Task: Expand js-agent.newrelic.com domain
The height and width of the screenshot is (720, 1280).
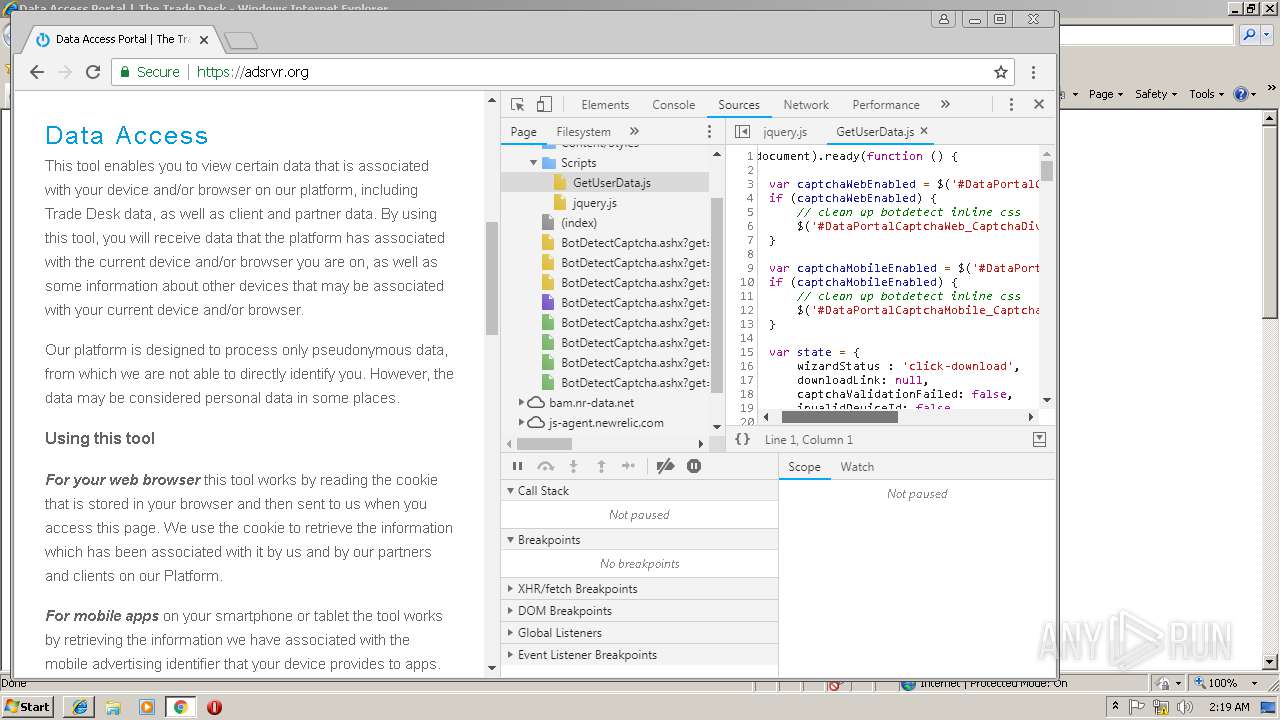Action: (521, 422)
